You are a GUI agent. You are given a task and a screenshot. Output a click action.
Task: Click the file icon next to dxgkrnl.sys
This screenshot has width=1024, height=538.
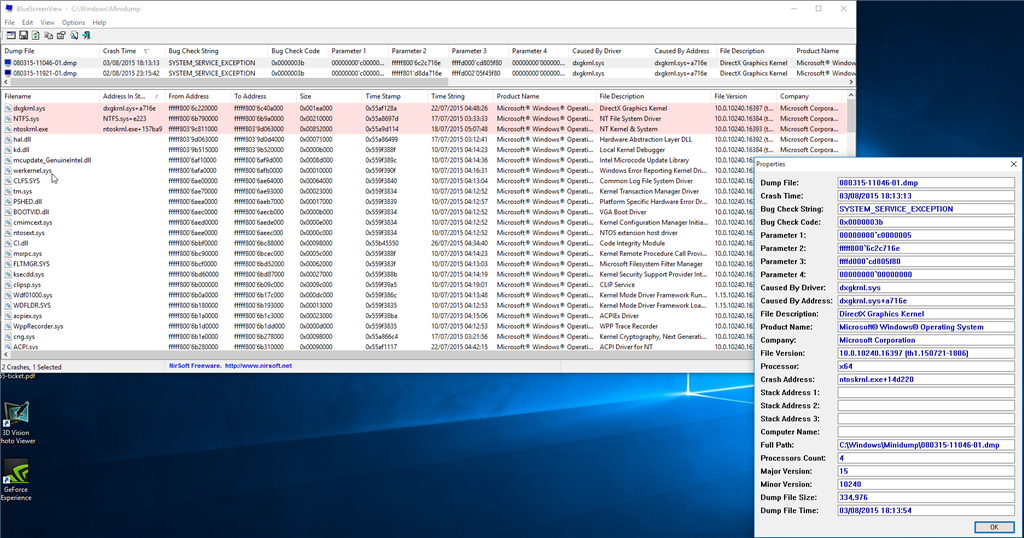point(8,108)
